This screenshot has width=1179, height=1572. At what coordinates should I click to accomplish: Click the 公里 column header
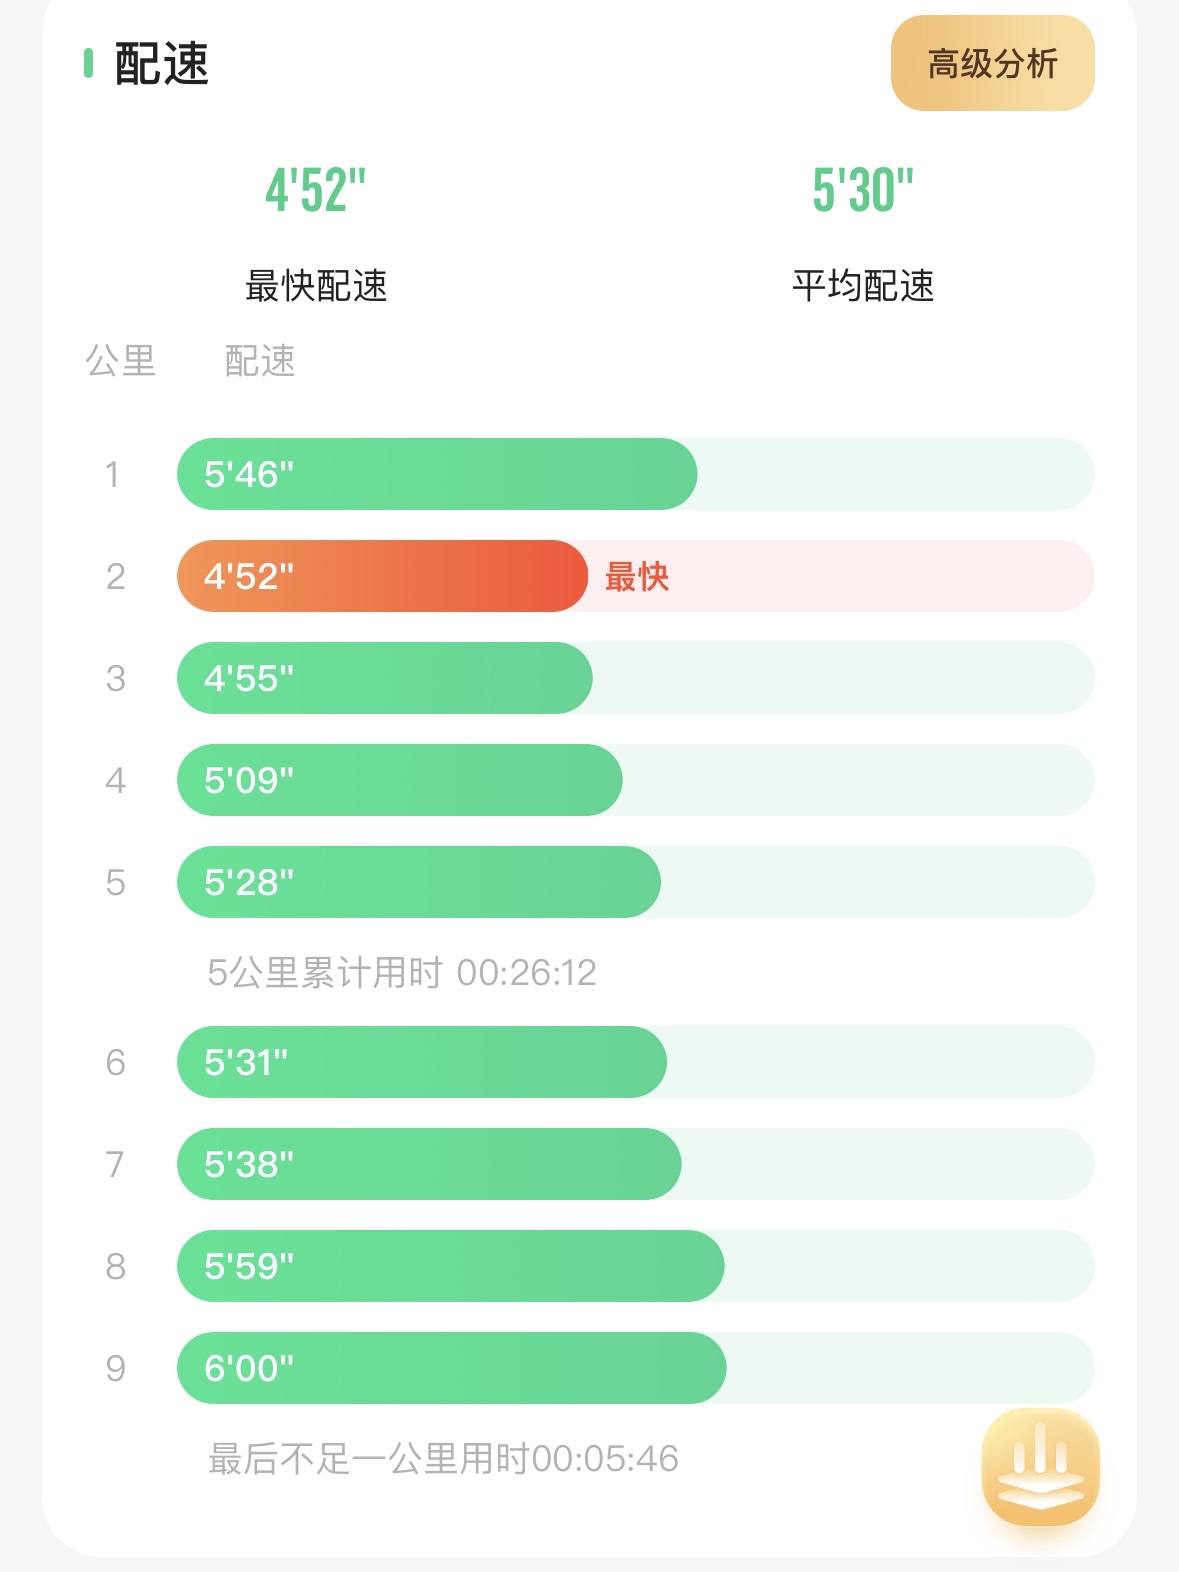point(121,361)
